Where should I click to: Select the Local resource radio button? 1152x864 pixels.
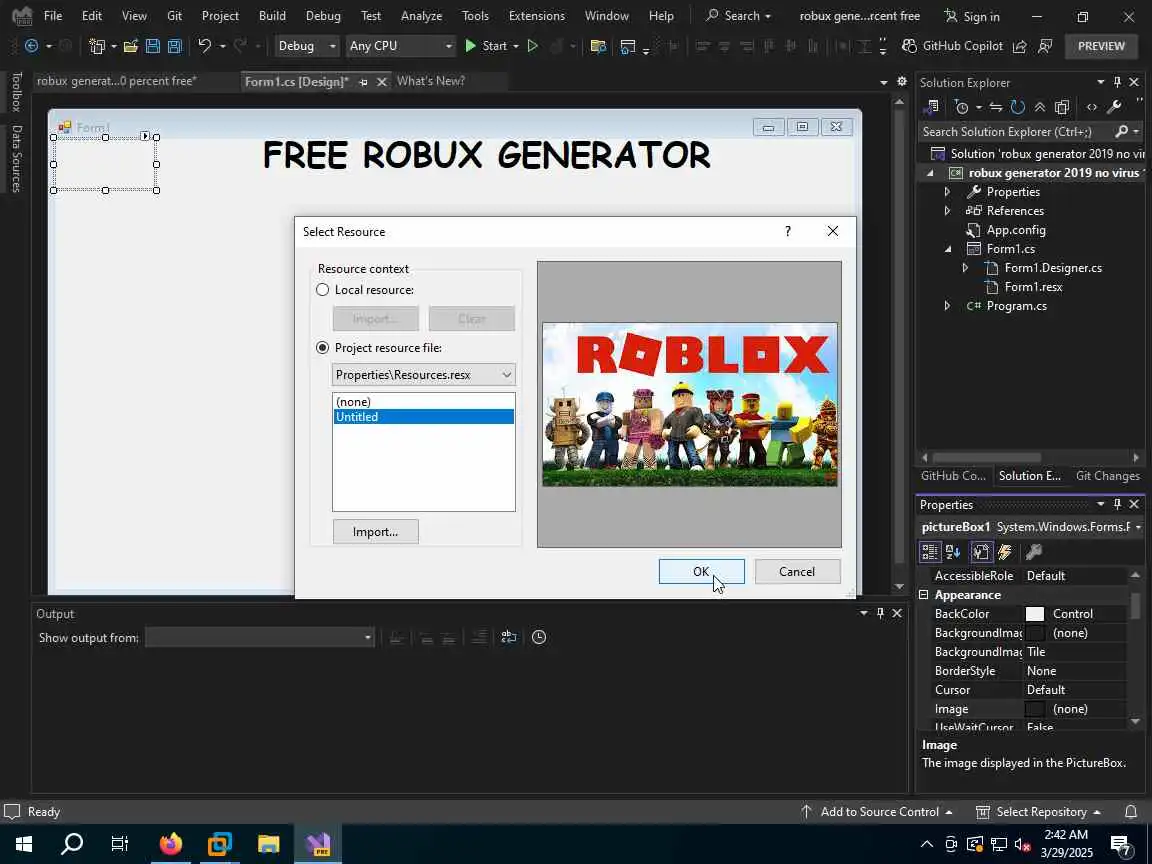(x=323, y=290)
